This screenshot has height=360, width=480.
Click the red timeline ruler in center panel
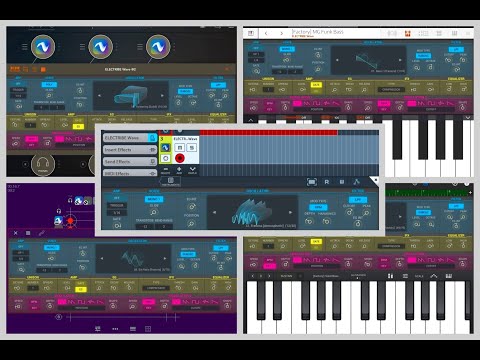coord(269,133)
